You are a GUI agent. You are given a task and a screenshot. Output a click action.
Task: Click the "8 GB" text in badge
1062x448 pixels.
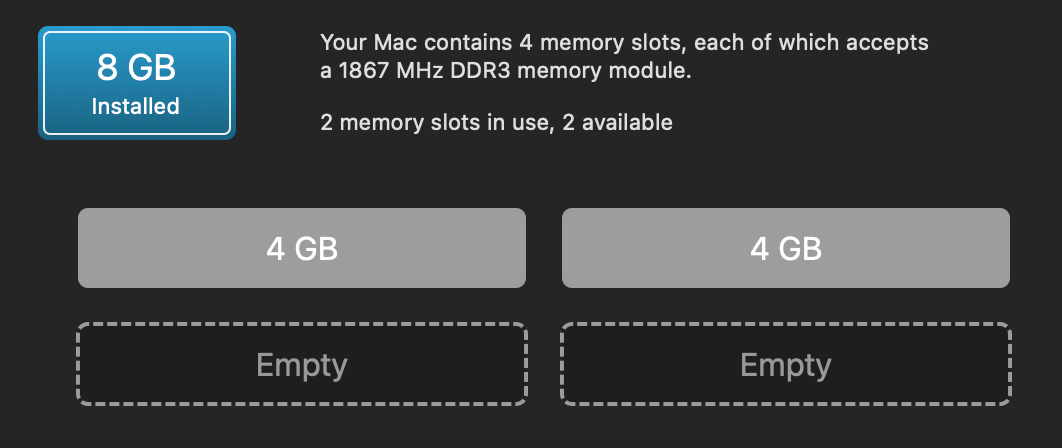(137, 67)
